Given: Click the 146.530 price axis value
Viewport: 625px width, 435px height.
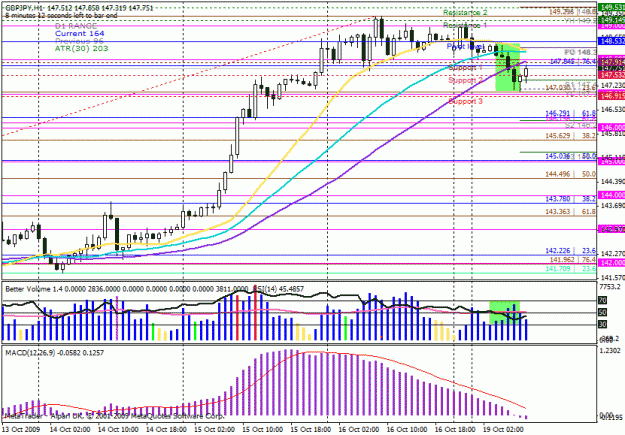Looking at the screenshot, I should coord(612,109).
